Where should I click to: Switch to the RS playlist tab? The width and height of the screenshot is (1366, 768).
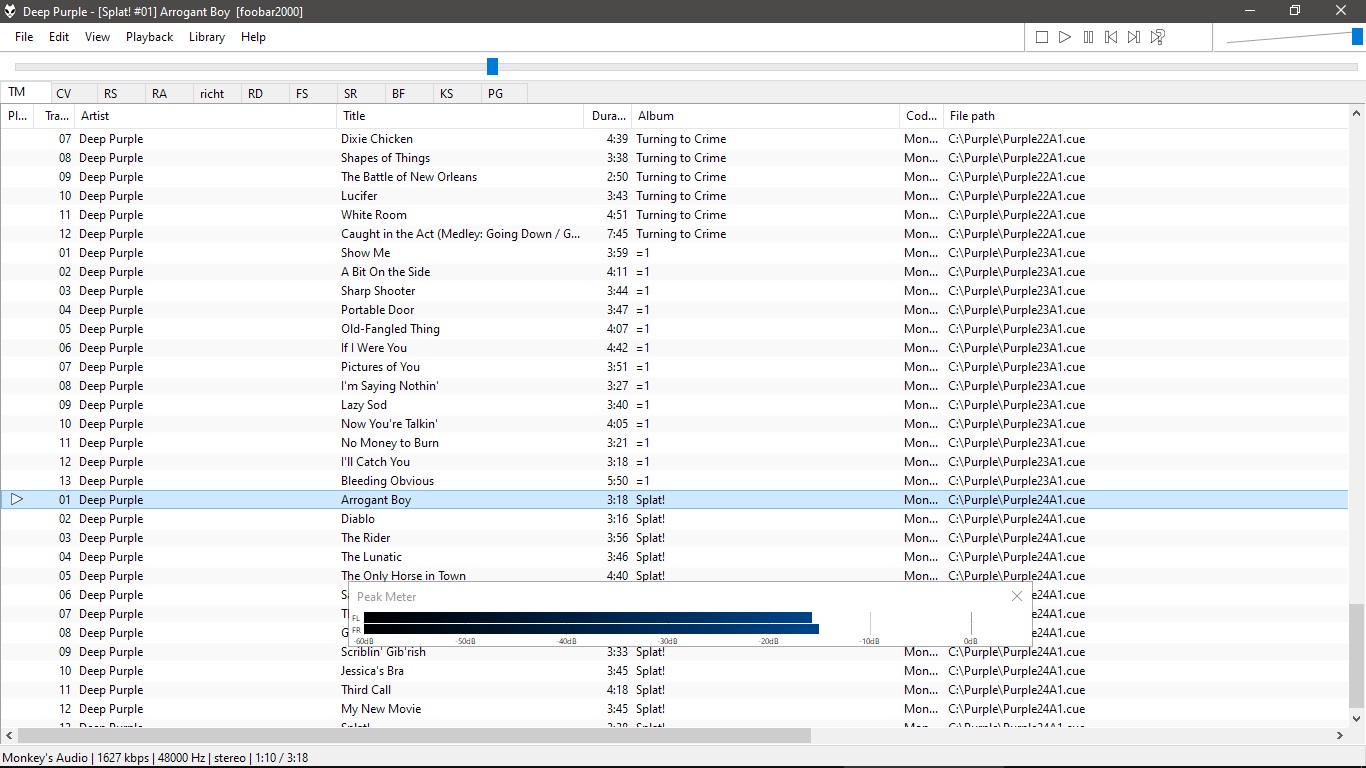coord(122,93)
